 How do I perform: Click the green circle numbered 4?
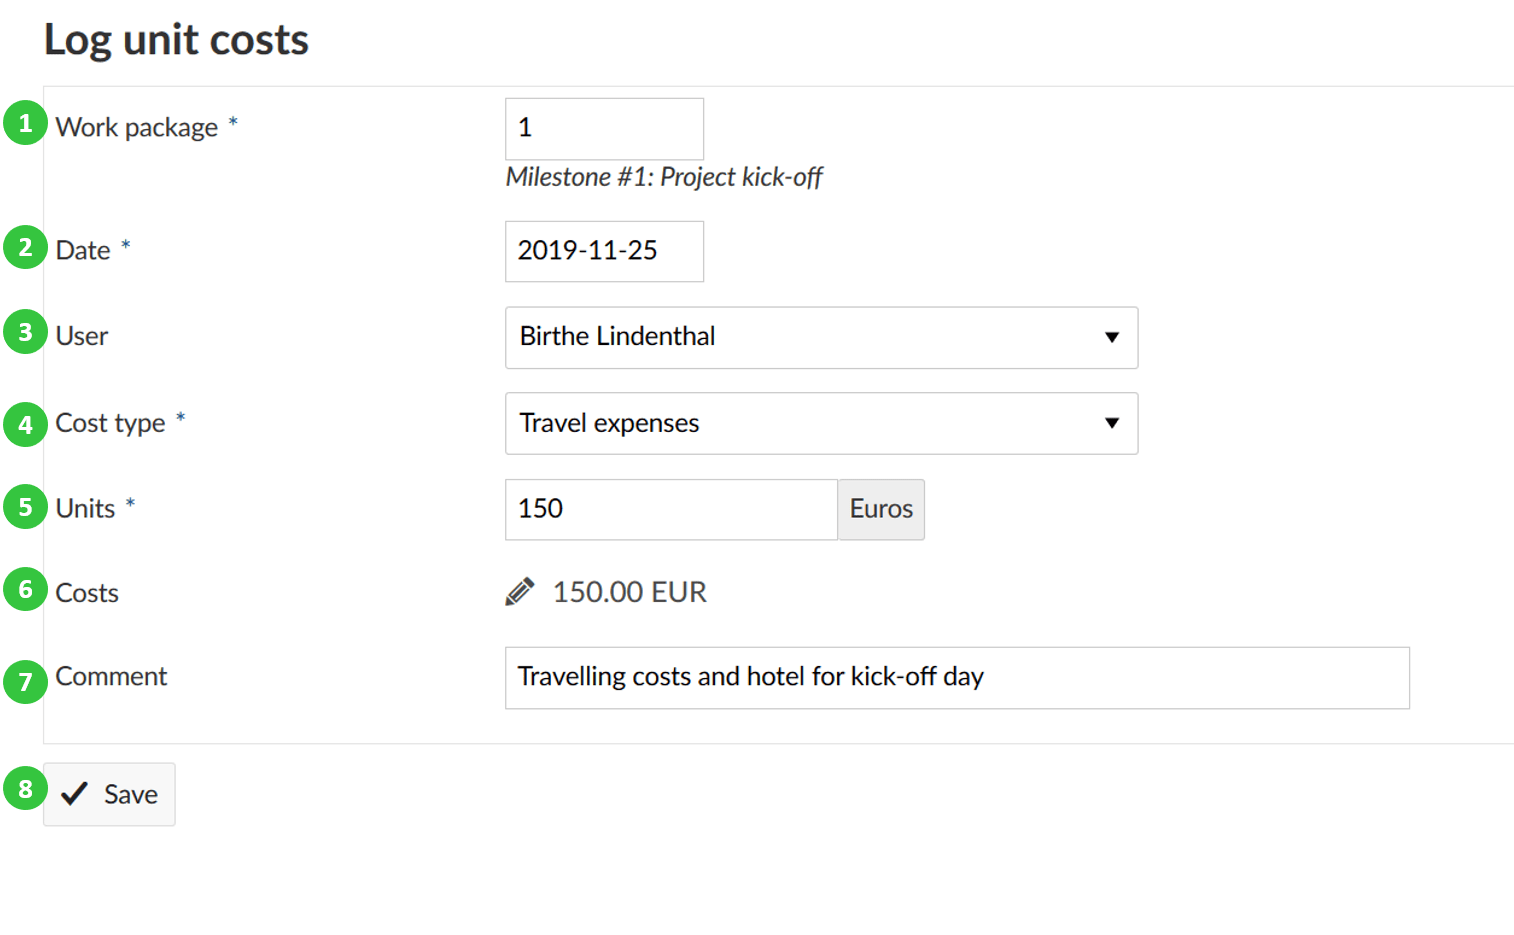(25, 424)
